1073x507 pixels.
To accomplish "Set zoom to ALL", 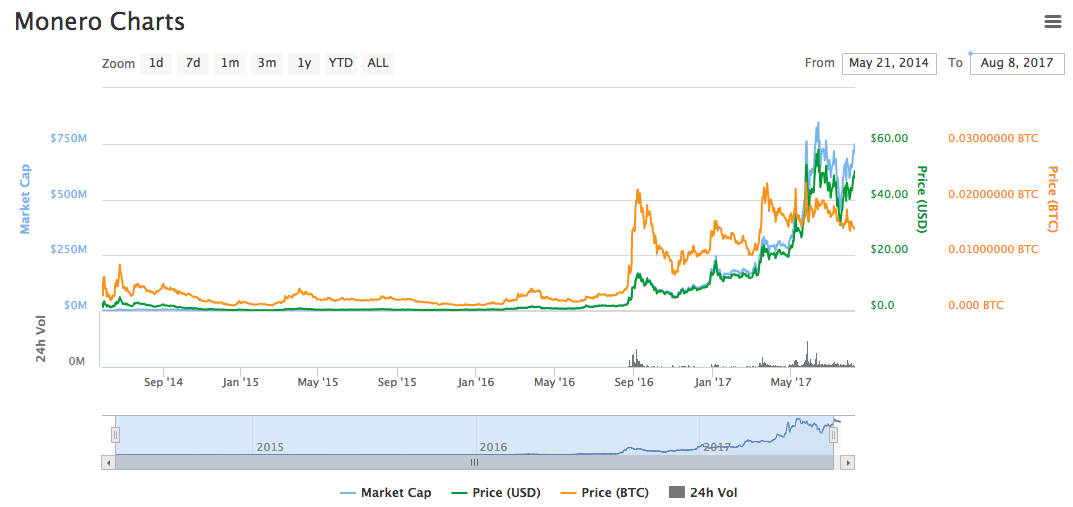I will pyautogui.click(x=378, y=64).
